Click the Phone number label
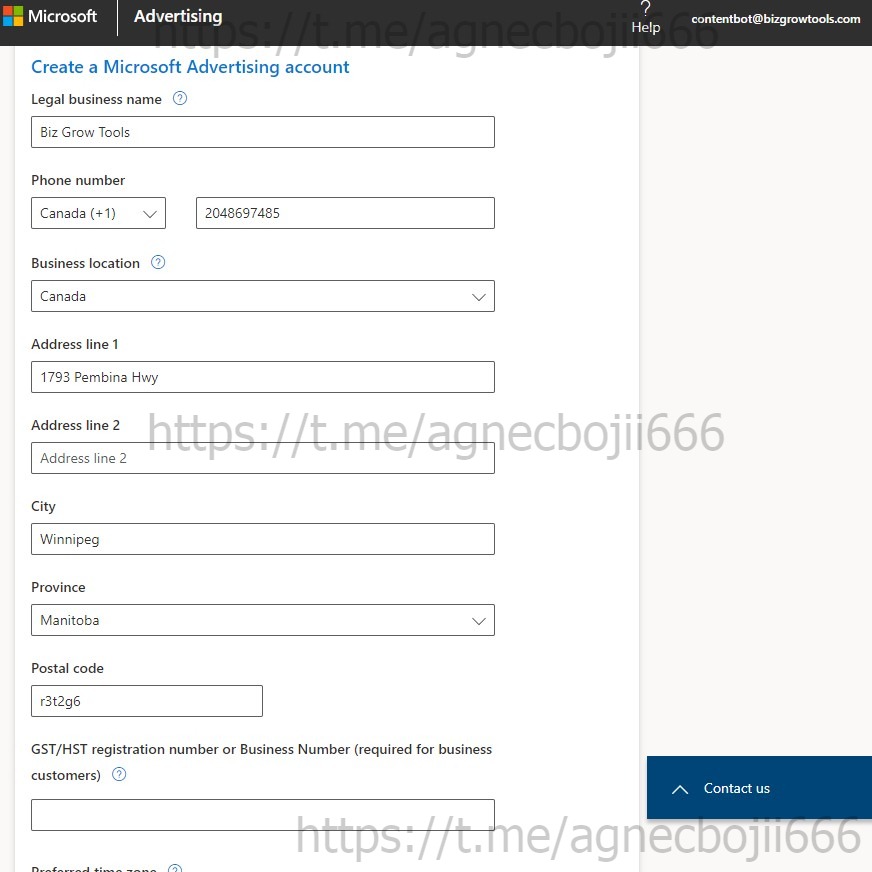Viewport: 872px width, 872px height. tap(78, 180)
